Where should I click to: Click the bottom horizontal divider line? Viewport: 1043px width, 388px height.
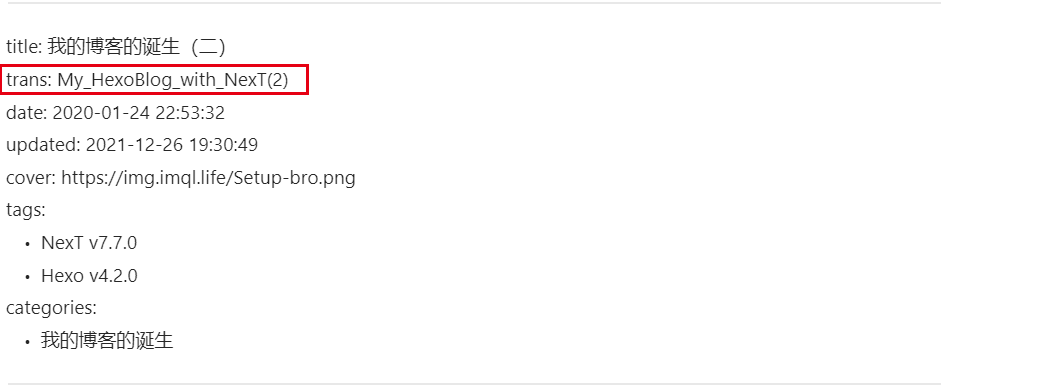(474, 384)
